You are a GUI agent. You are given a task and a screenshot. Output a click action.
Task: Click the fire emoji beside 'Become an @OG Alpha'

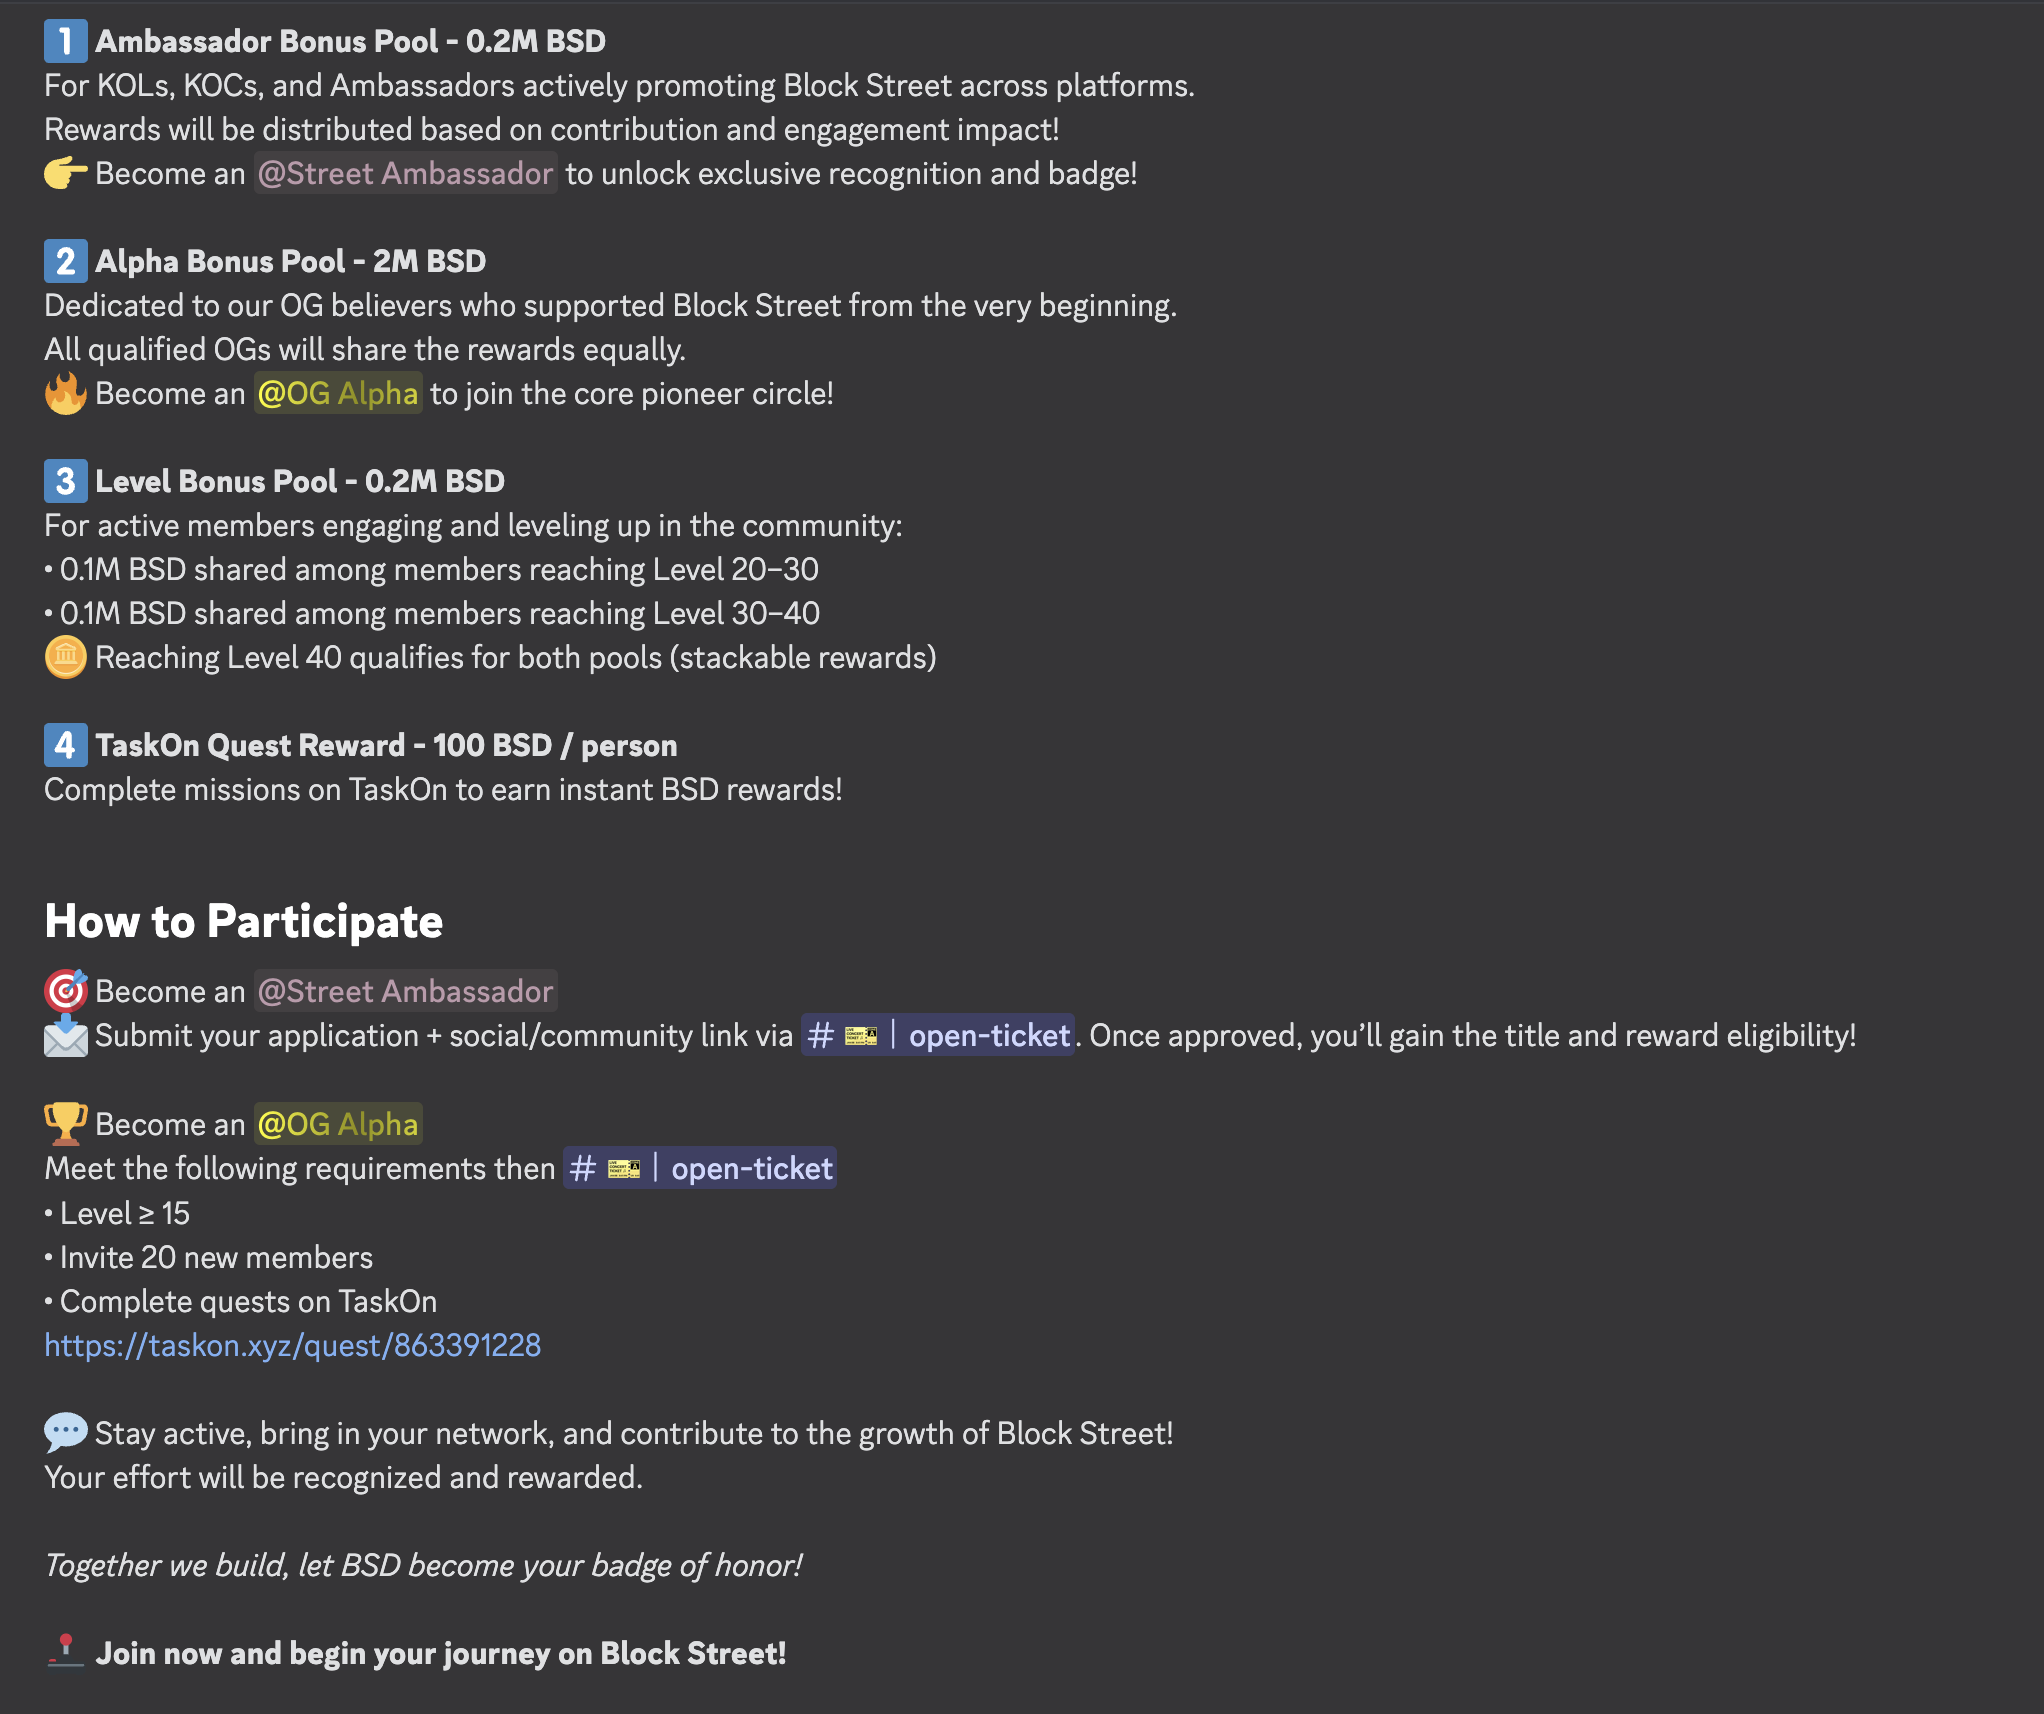tap(65, 394)
